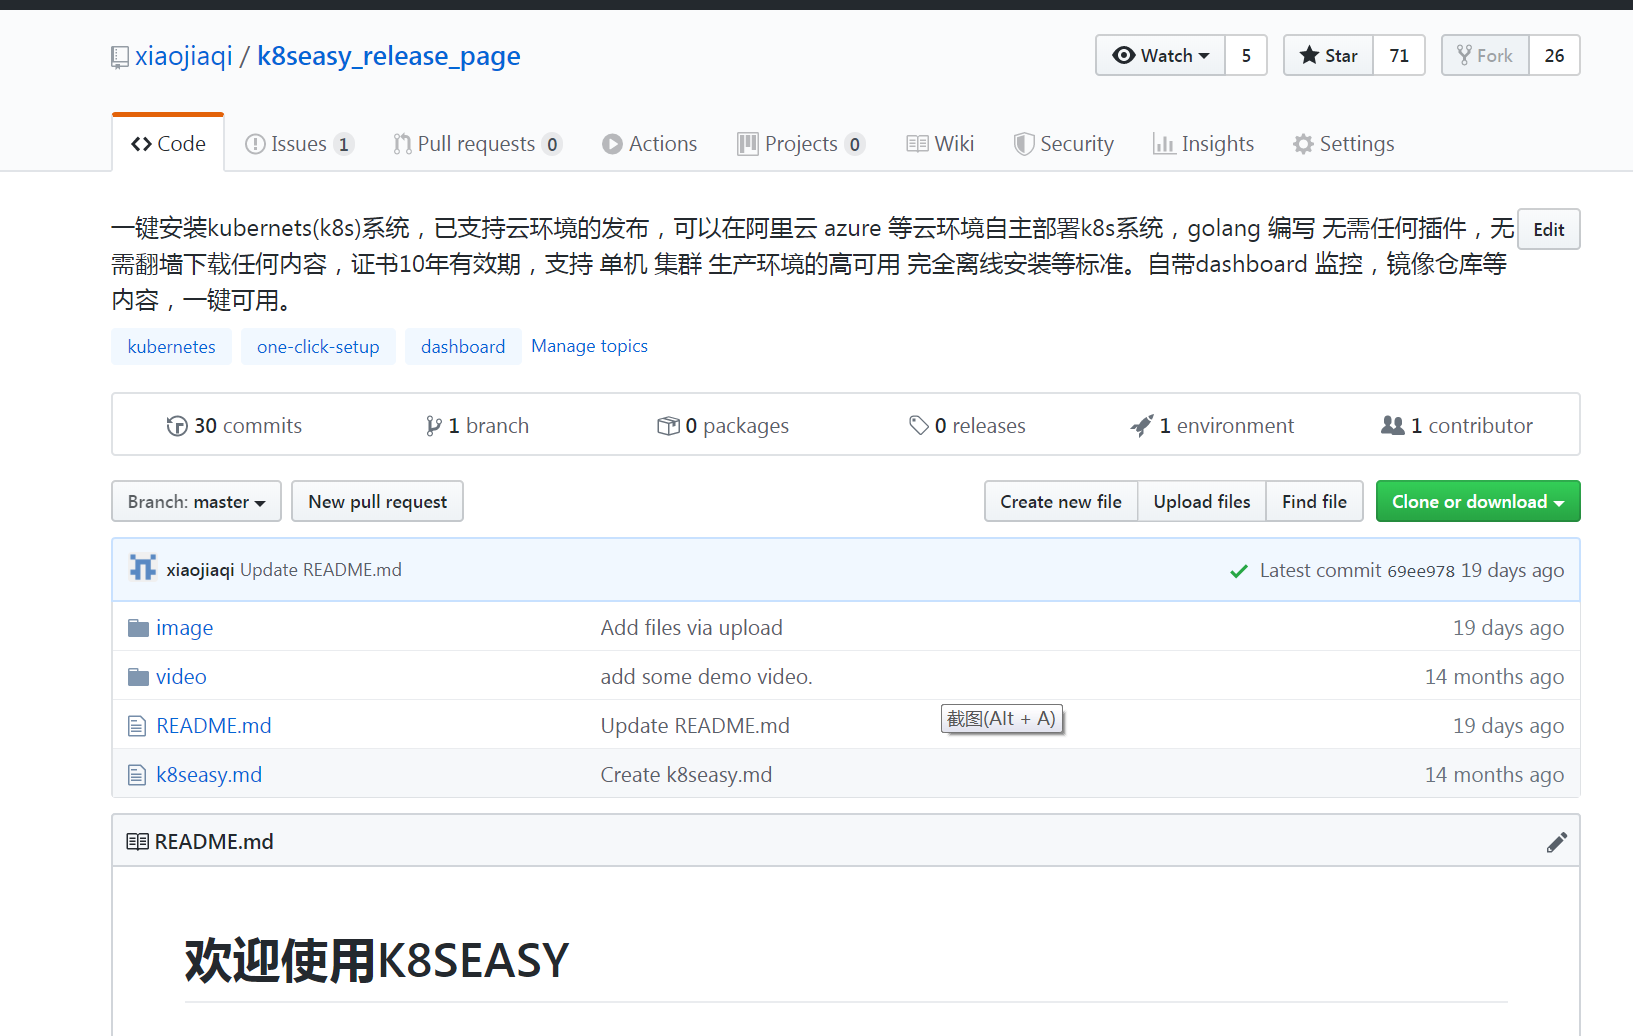Viewport: 1633px width, 1036px height.
Task: Switch to the Code tab
Action: coord(168,143)
